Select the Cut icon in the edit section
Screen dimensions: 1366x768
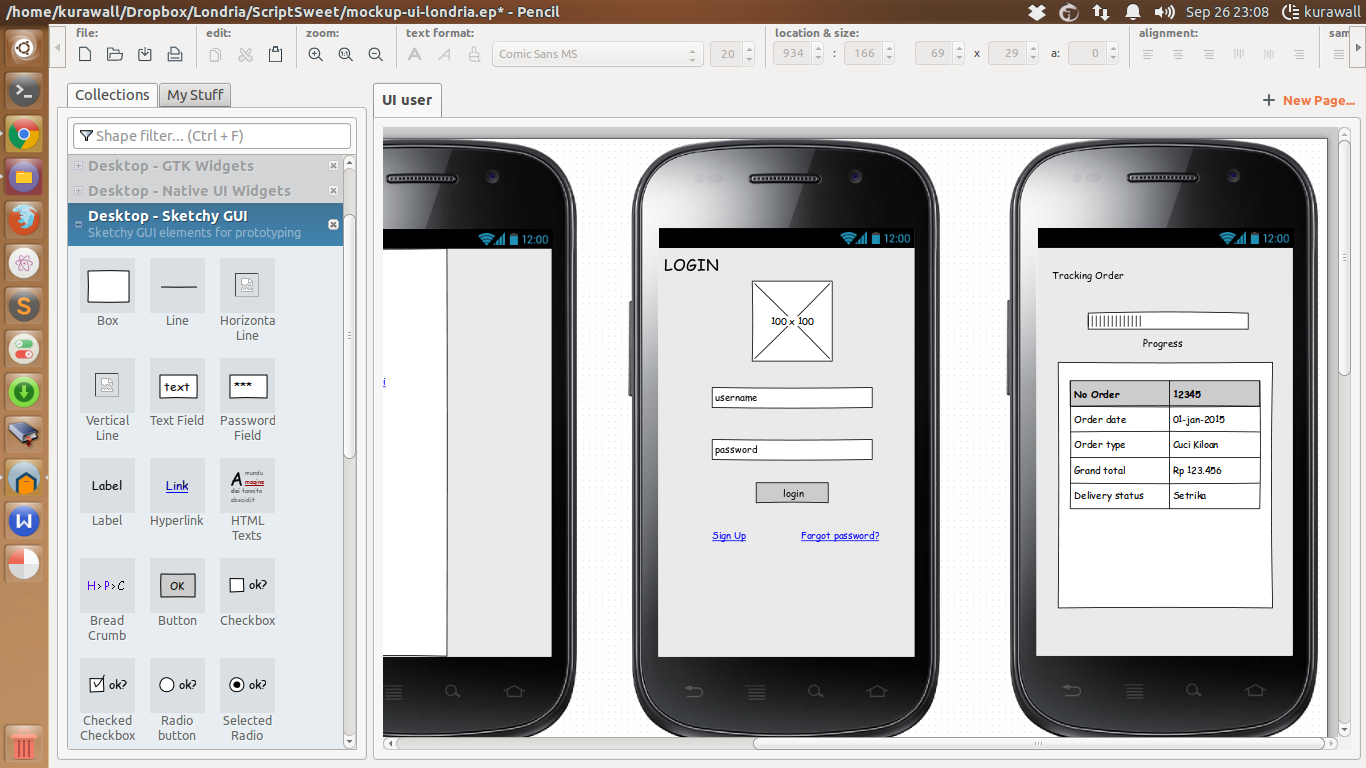click(x=245, y=54)
